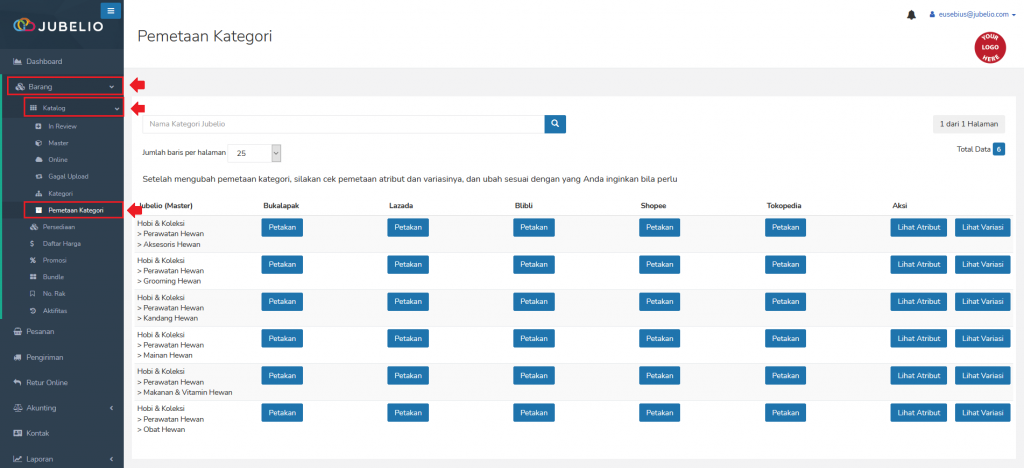Collapse the Katalog submenu chevron
1024x468 pixels.
117,108
